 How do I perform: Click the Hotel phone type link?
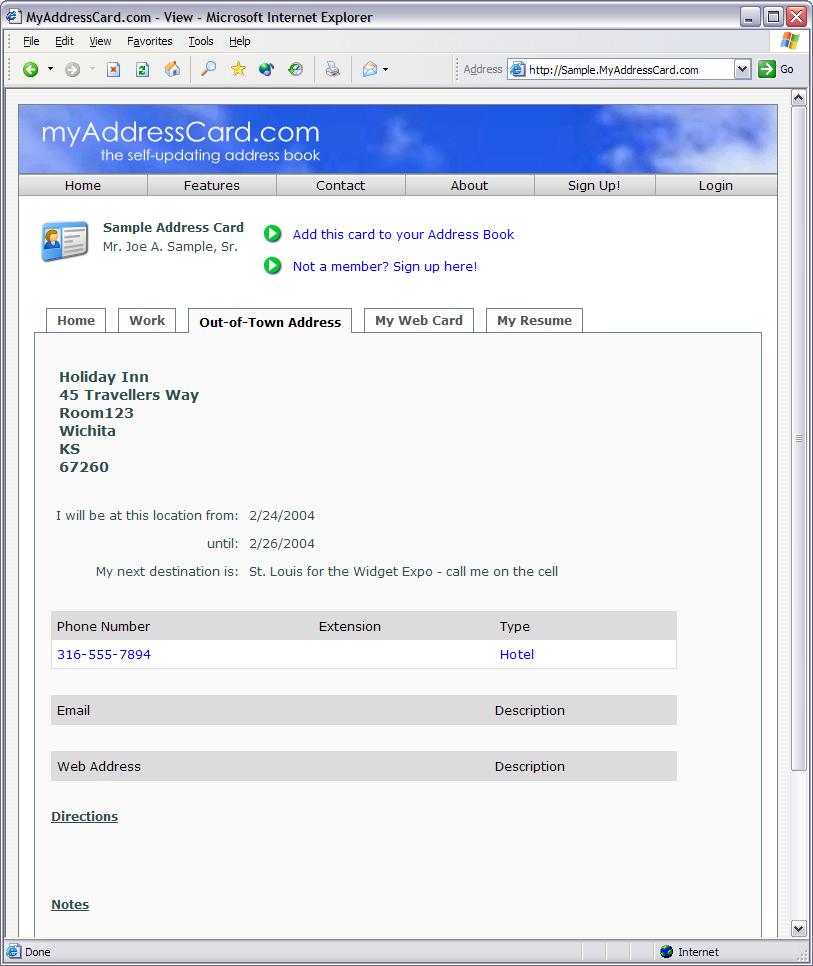point(517,654)
